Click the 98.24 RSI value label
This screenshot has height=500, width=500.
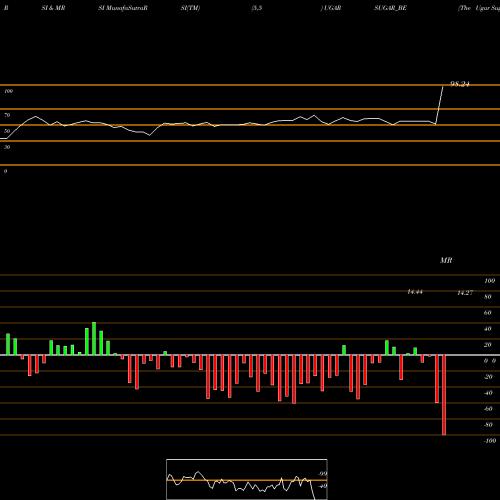pyautogui.click(x=460, y=84)
